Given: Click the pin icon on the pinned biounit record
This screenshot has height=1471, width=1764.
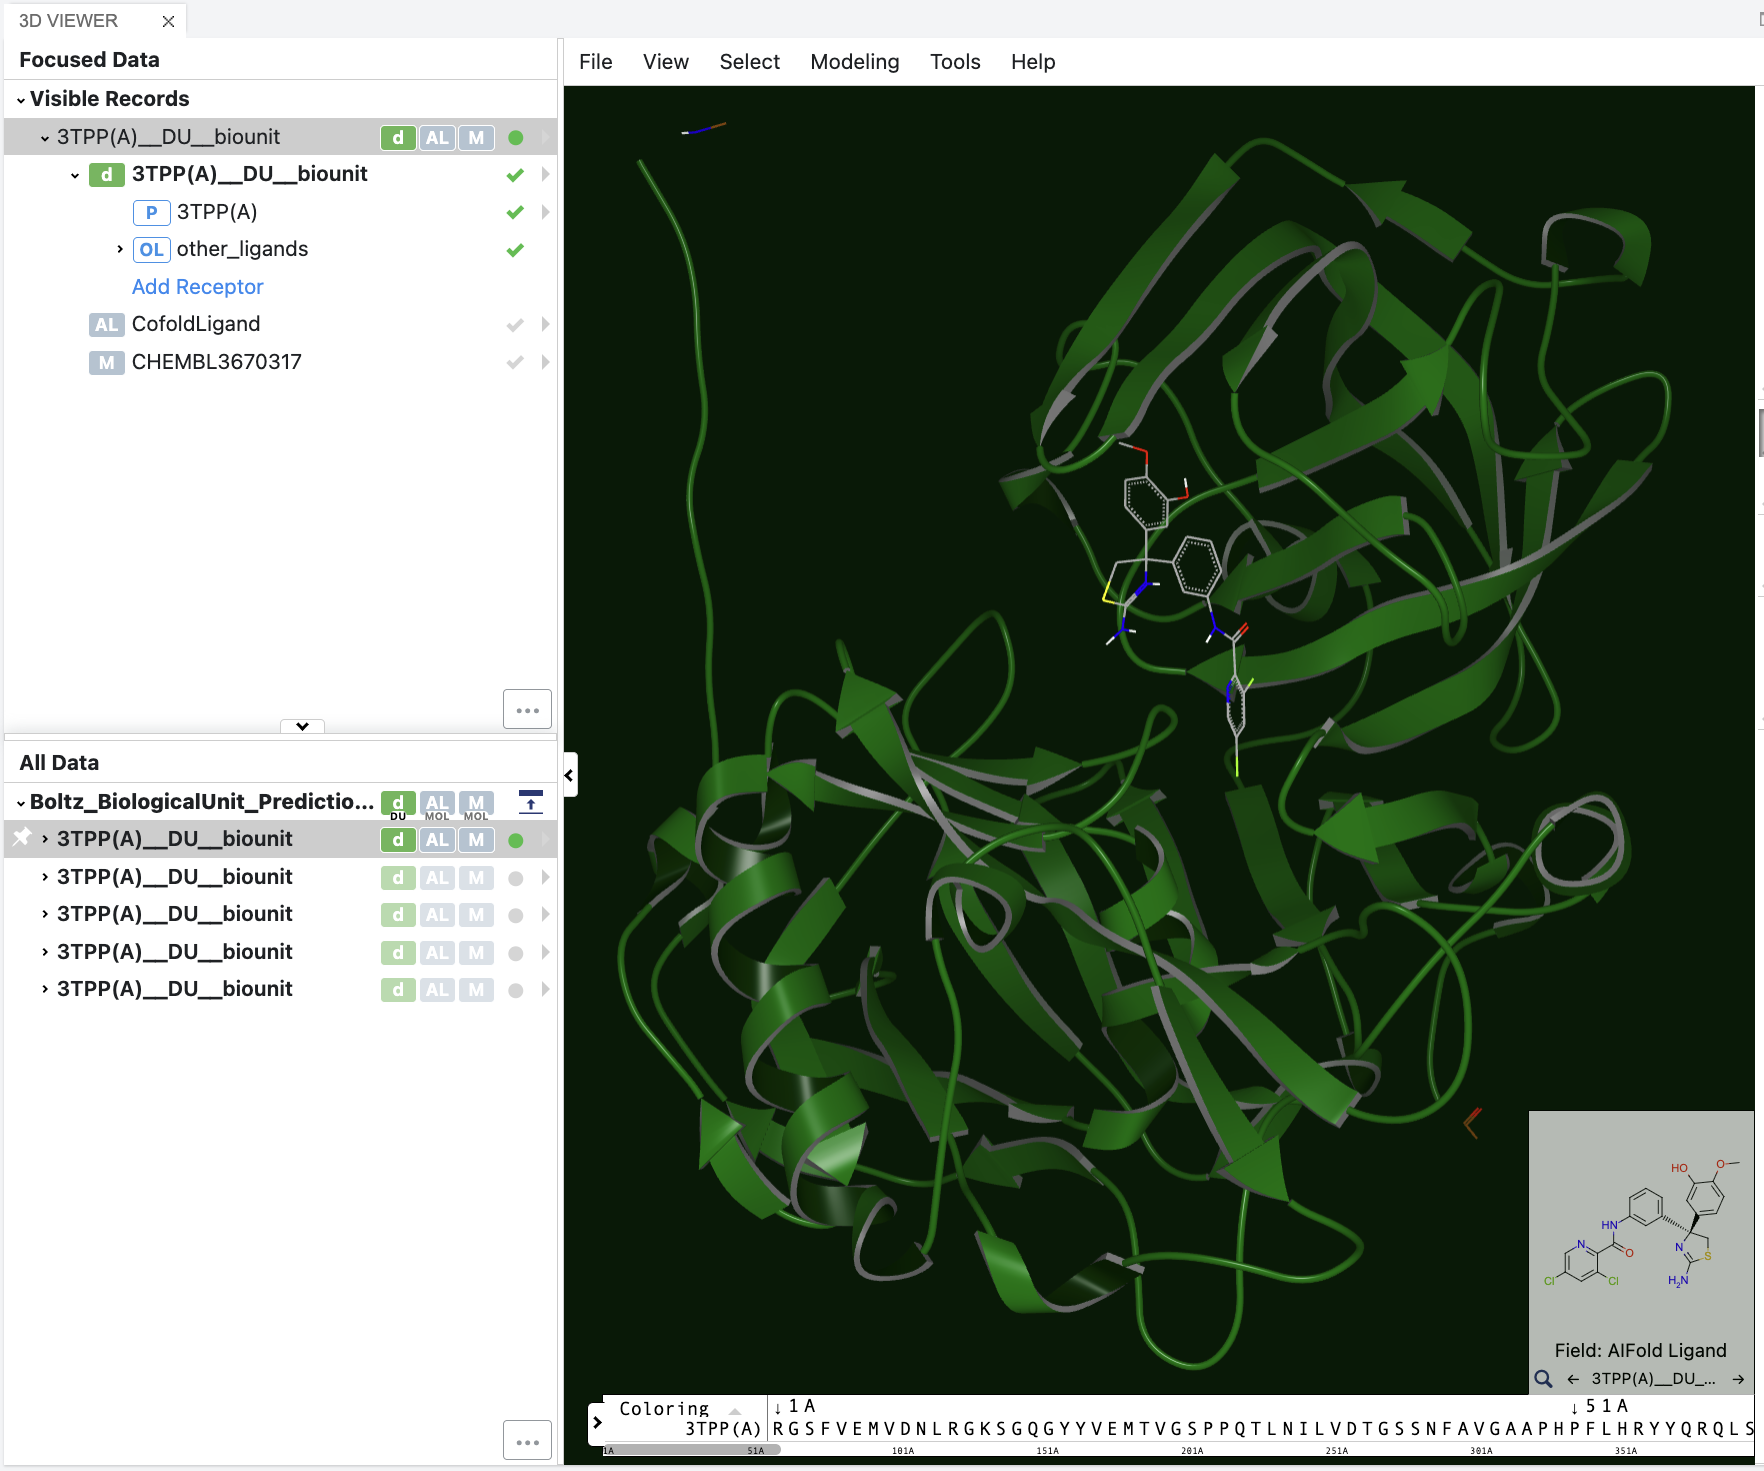Looking at the screenshot, I should 20,838.
